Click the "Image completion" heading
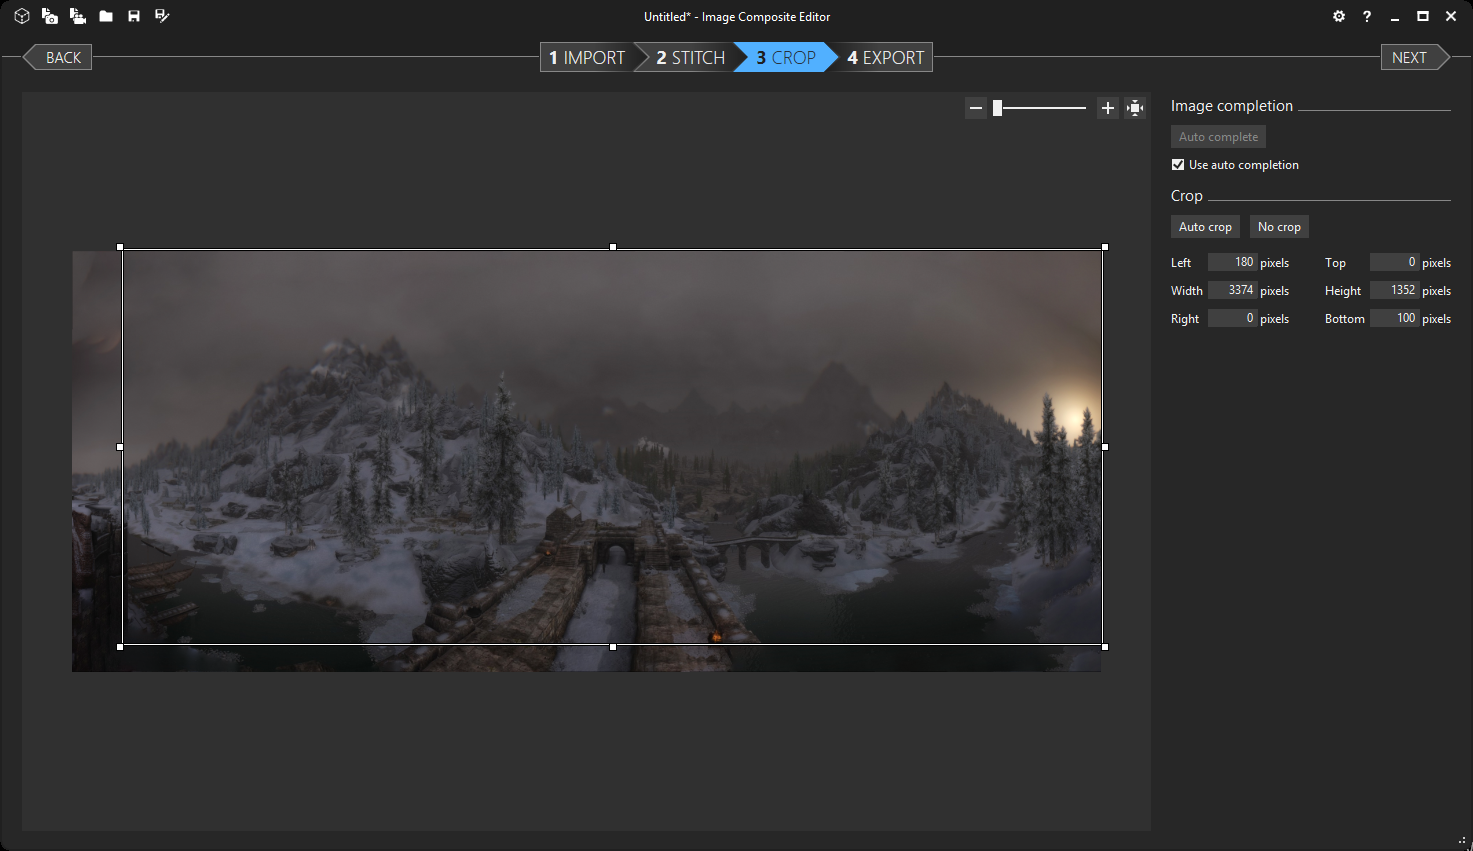Viewport: 1473px width, 851px height. pyautogui.click(x=1232, y=106)
